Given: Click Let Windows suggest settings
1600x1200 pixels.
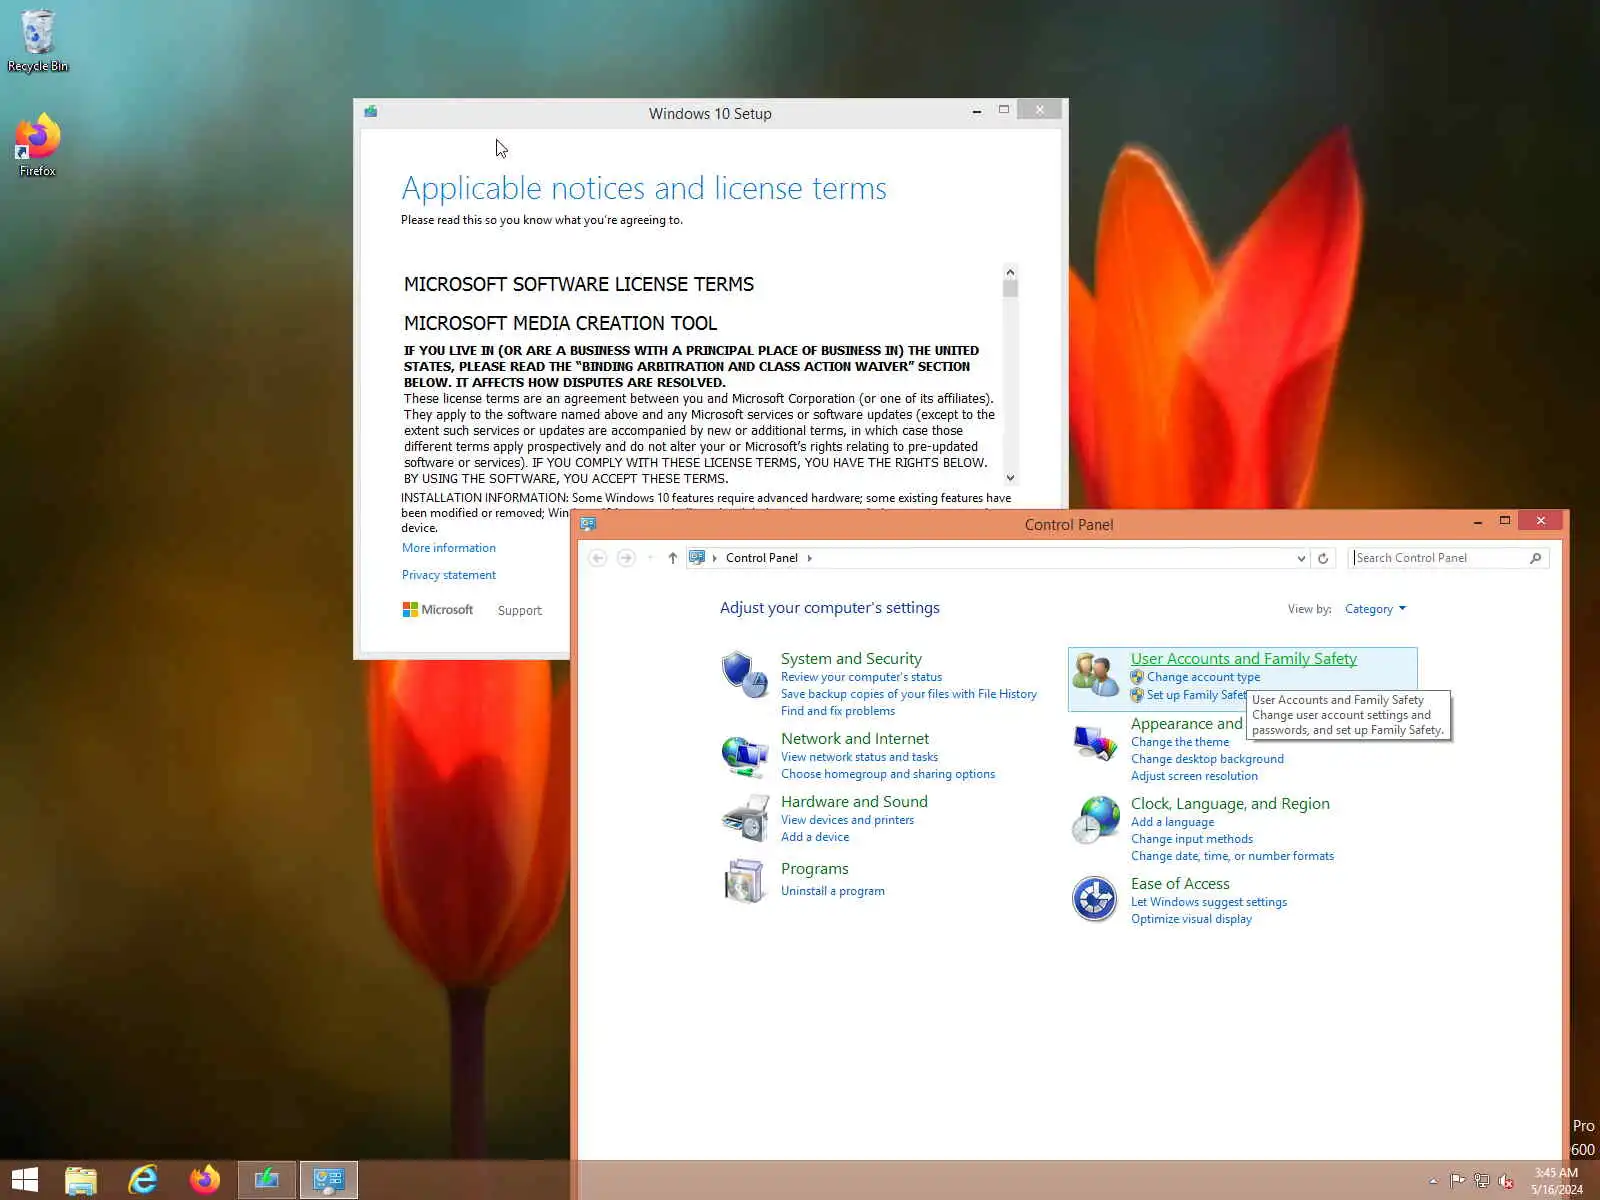Looking at the screenshot, I should [1209, 902].
